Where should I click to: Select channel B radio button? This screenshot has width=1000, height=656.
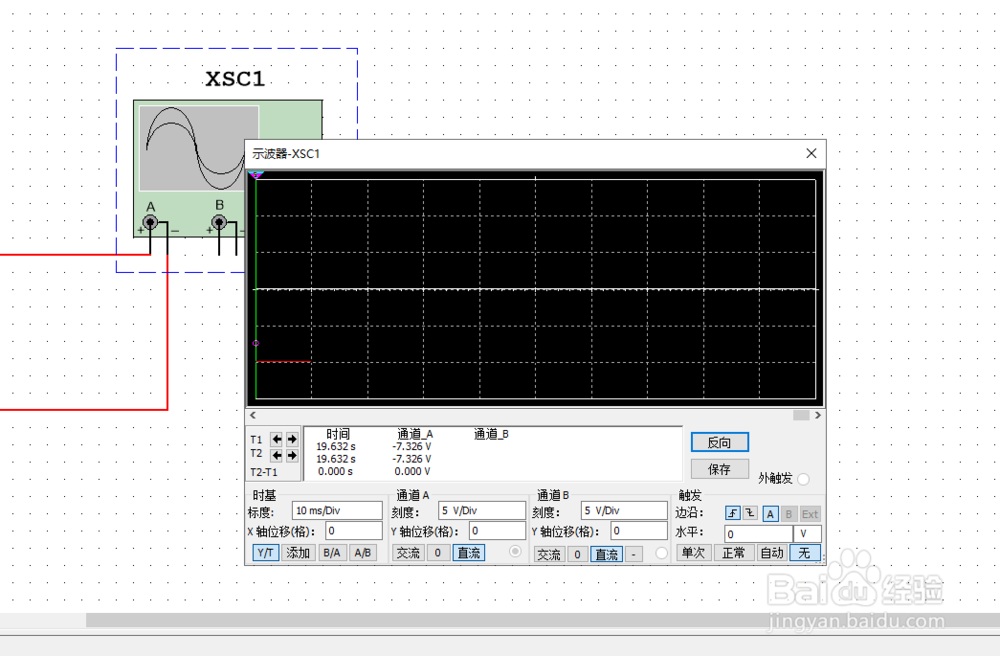(x=661, y=553)
